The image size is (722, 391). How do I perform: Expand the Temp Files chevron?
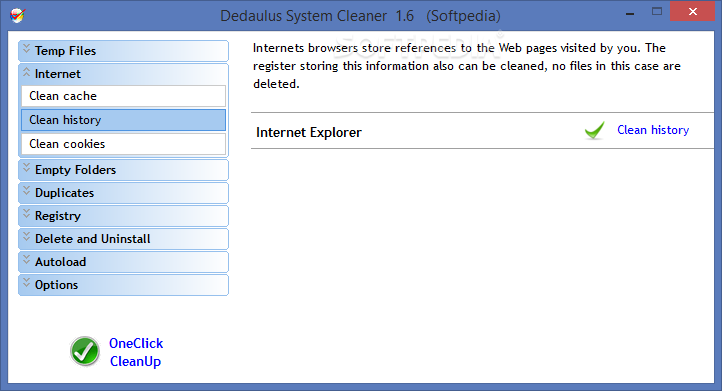tap(26, 48)
